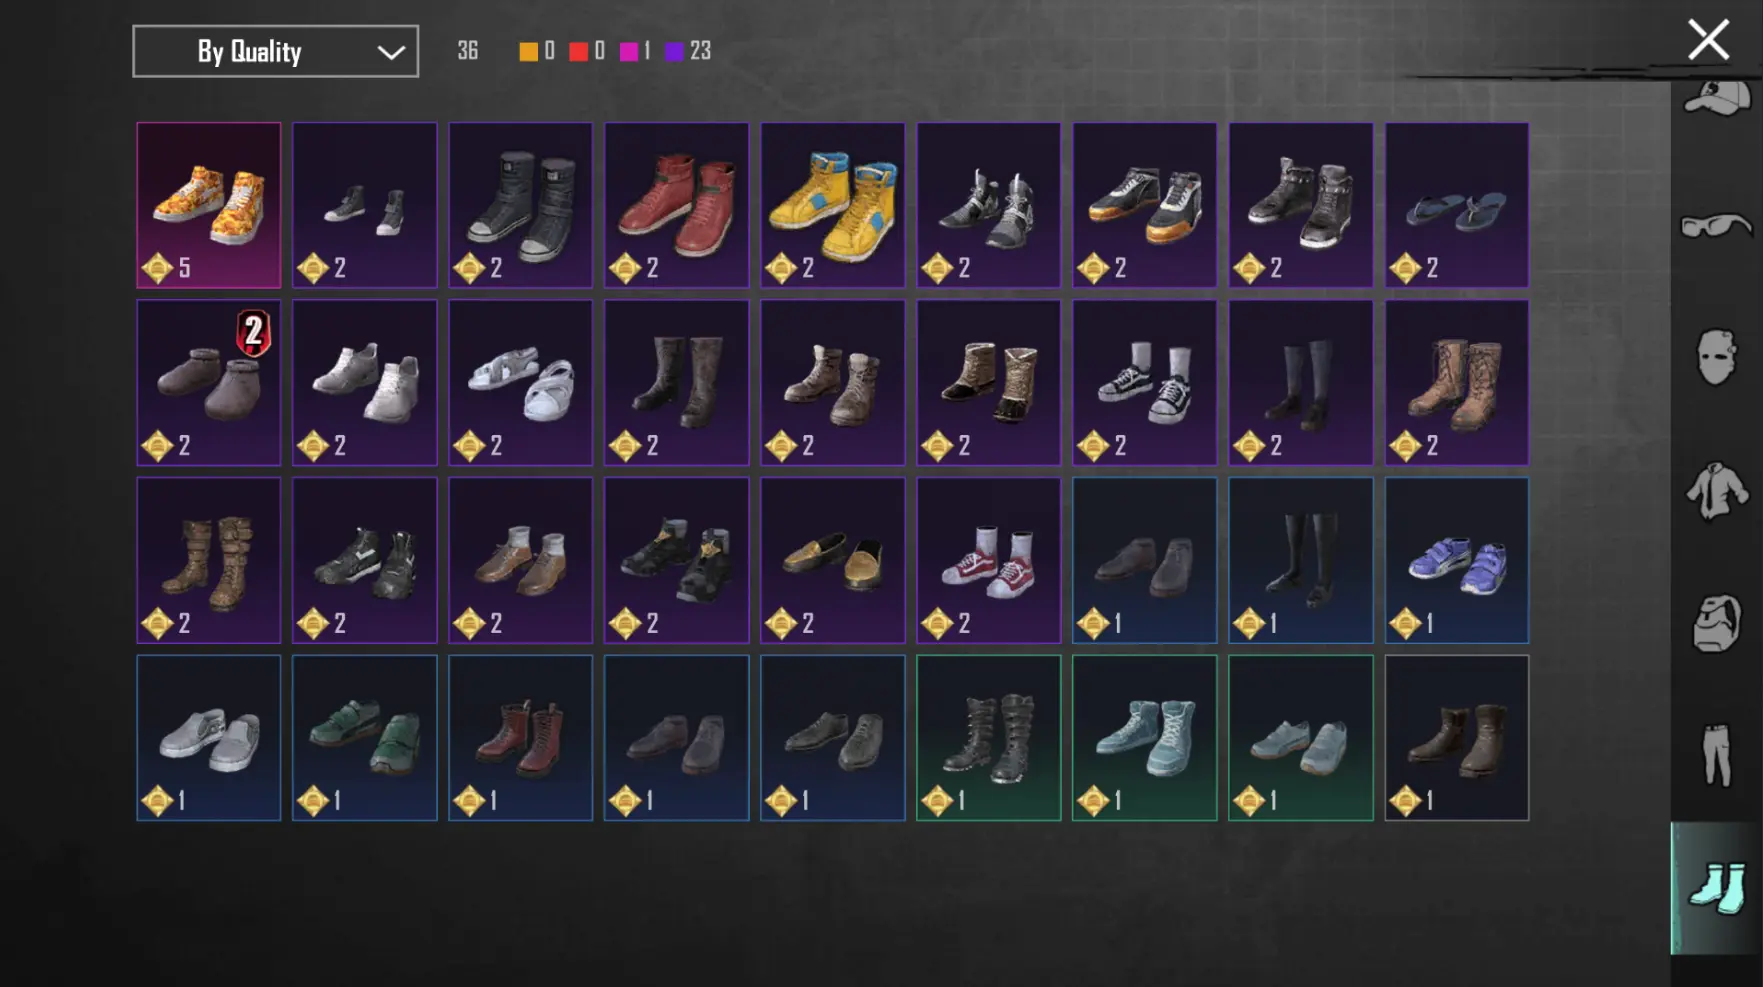Image resolution: width=1763 pixels, height=987 pixels.
Task: Switch to the pants category icon
Action: point(1716,755)
